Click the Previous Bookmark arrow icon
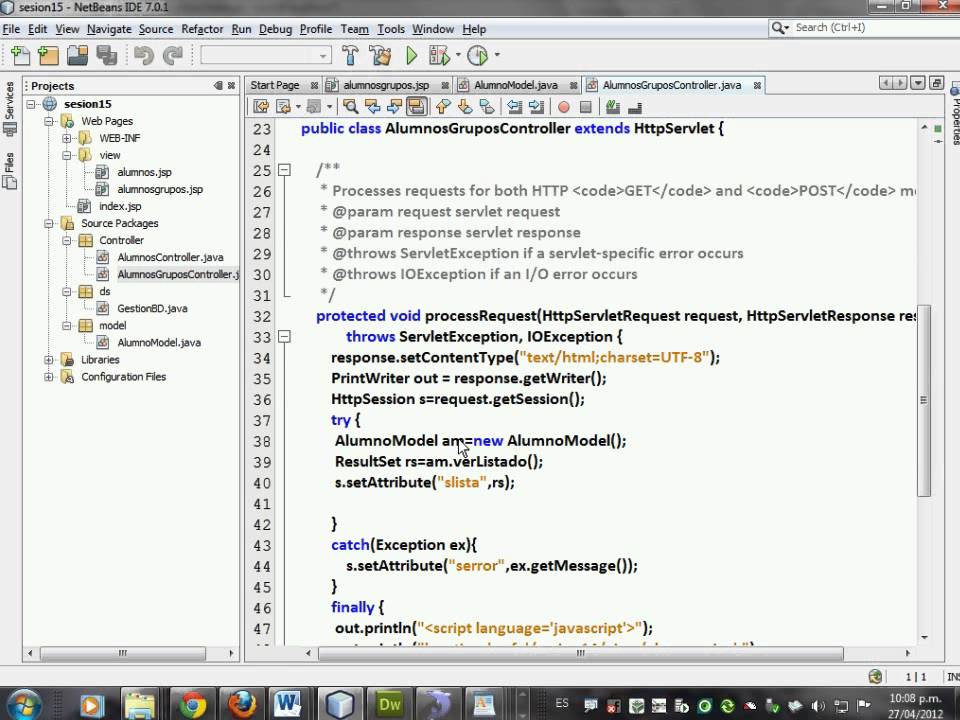960x720 pixels. (x=443, y=107)
